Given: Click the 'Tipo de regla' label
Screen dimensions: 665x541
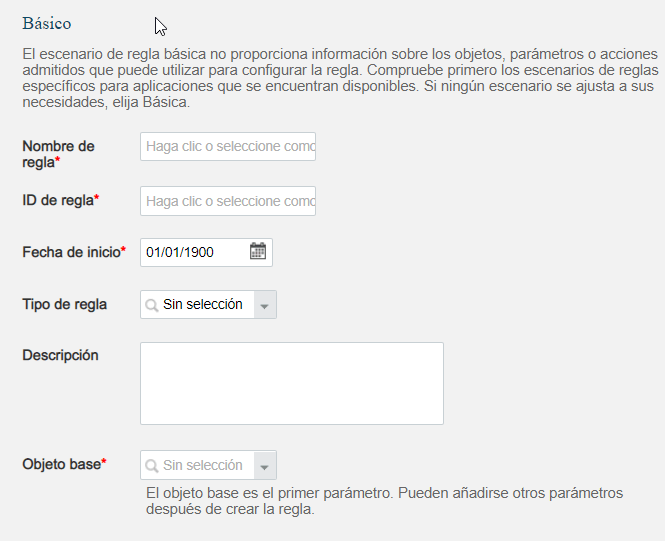Looking at the screenshot, I should click(x=64, y=304).
